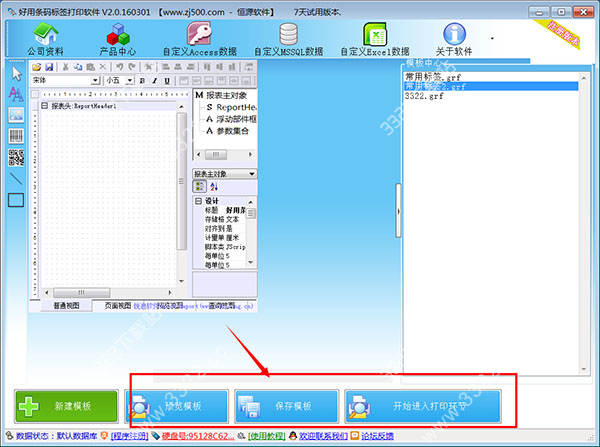The width and height of the screenshot is (600, 447).
Task: Open 自定义Access数据
Action: click(199, 39)
